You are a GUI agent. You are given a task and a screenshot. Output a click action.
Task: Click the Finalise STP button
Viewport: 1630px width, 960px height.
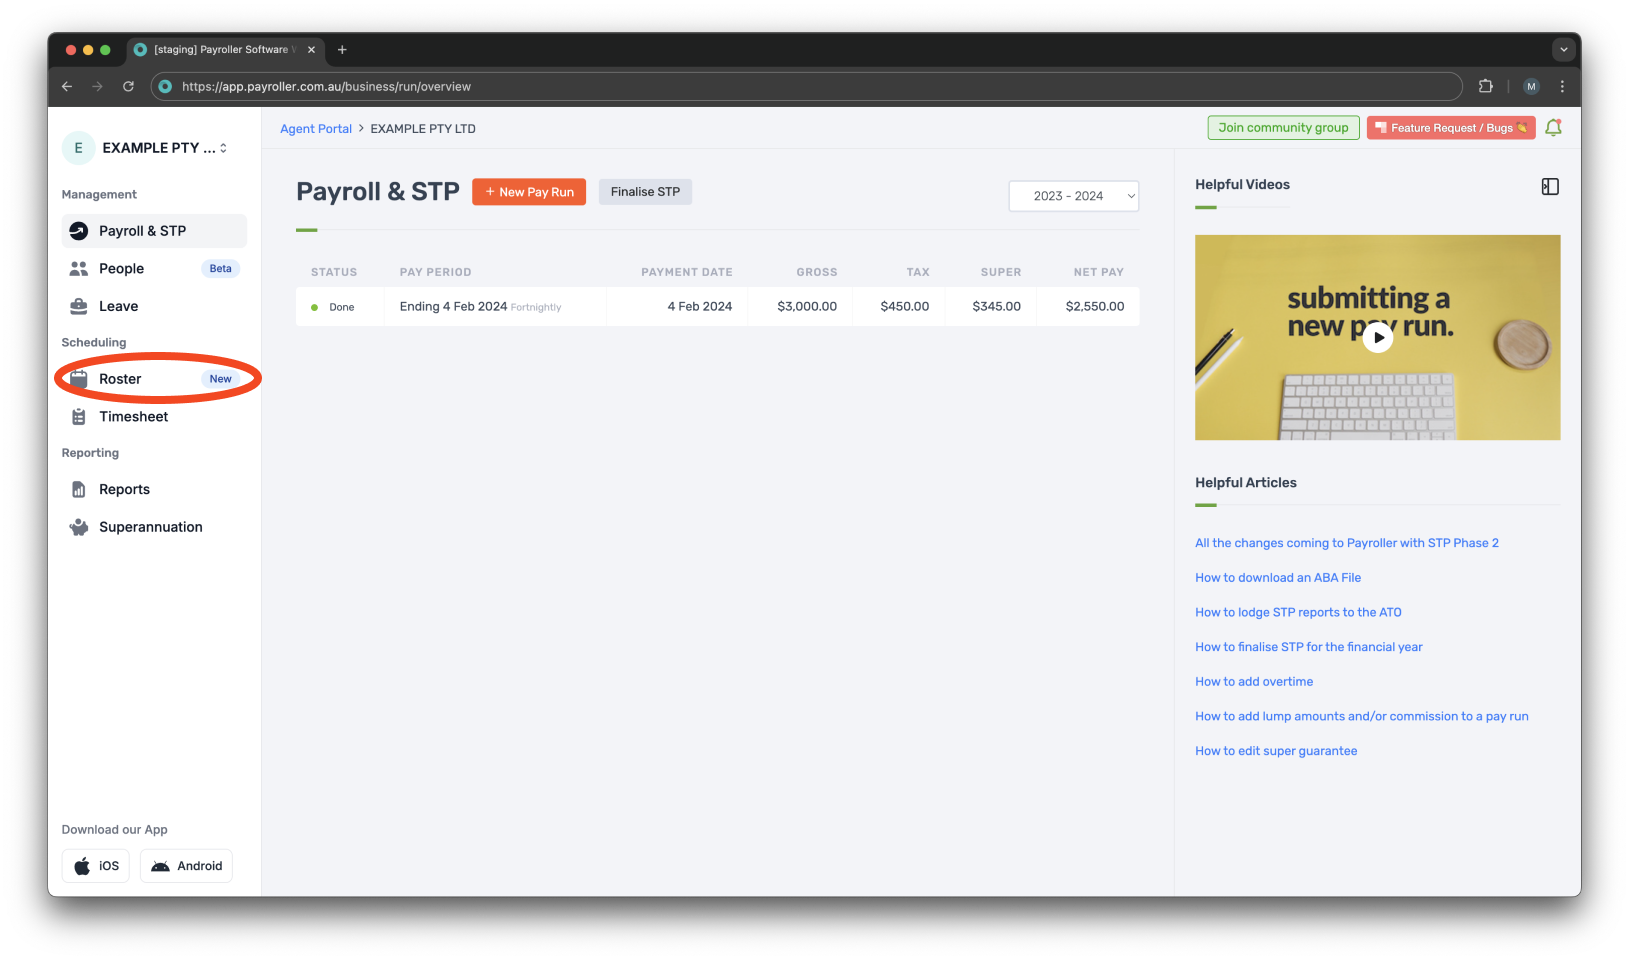pyautogui.click(x=645, y=192)
